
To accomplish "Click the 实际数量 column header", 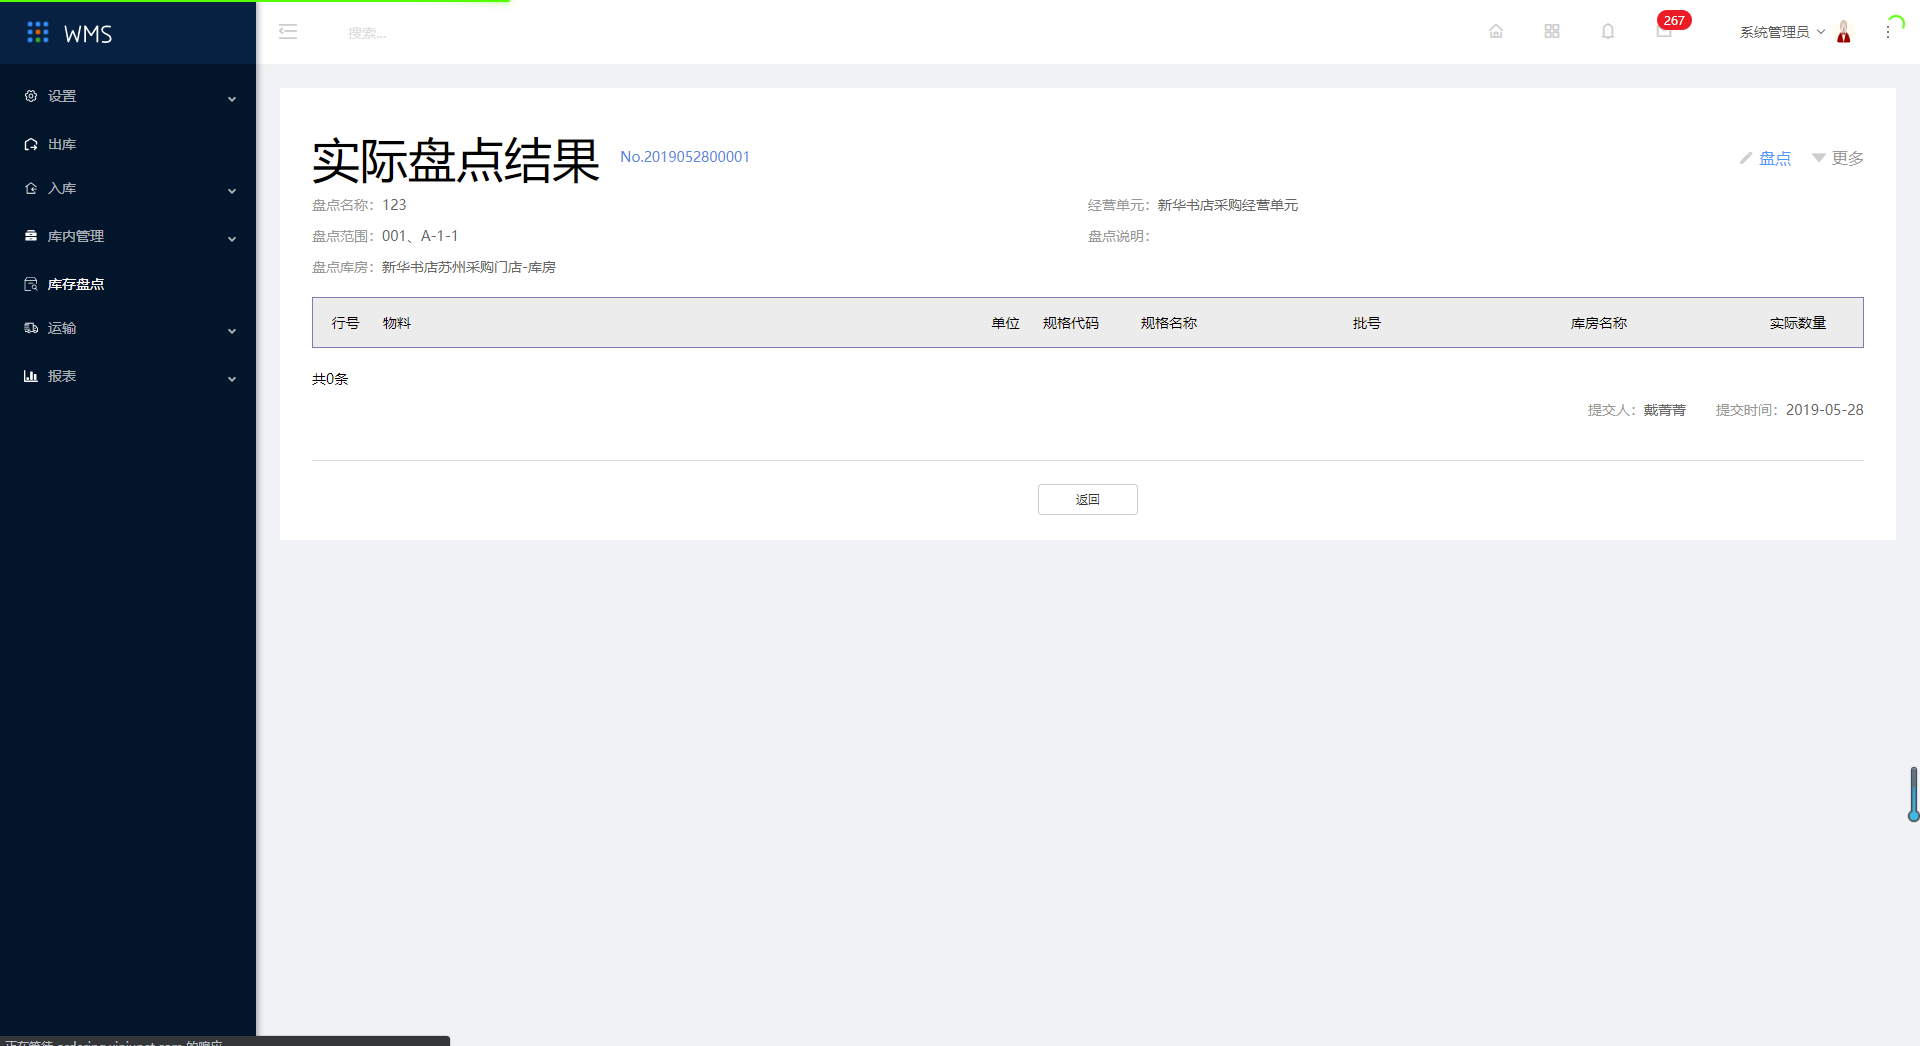I will tap(1797, 323).
